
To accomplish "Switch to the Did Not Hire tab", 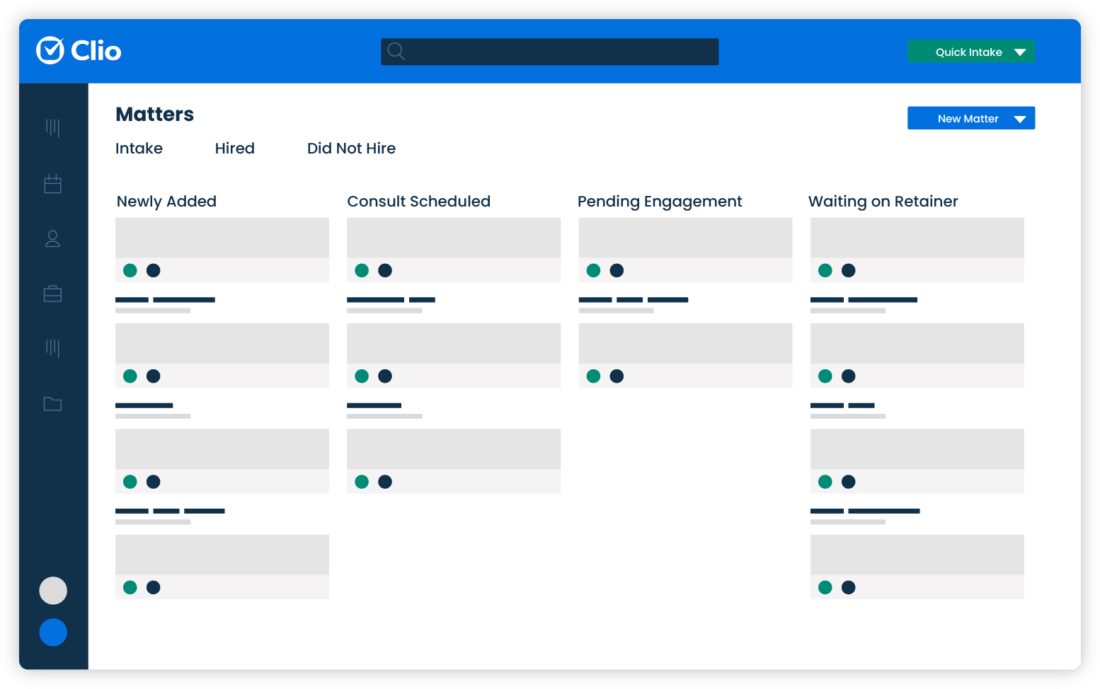I will tap(351, 148).
